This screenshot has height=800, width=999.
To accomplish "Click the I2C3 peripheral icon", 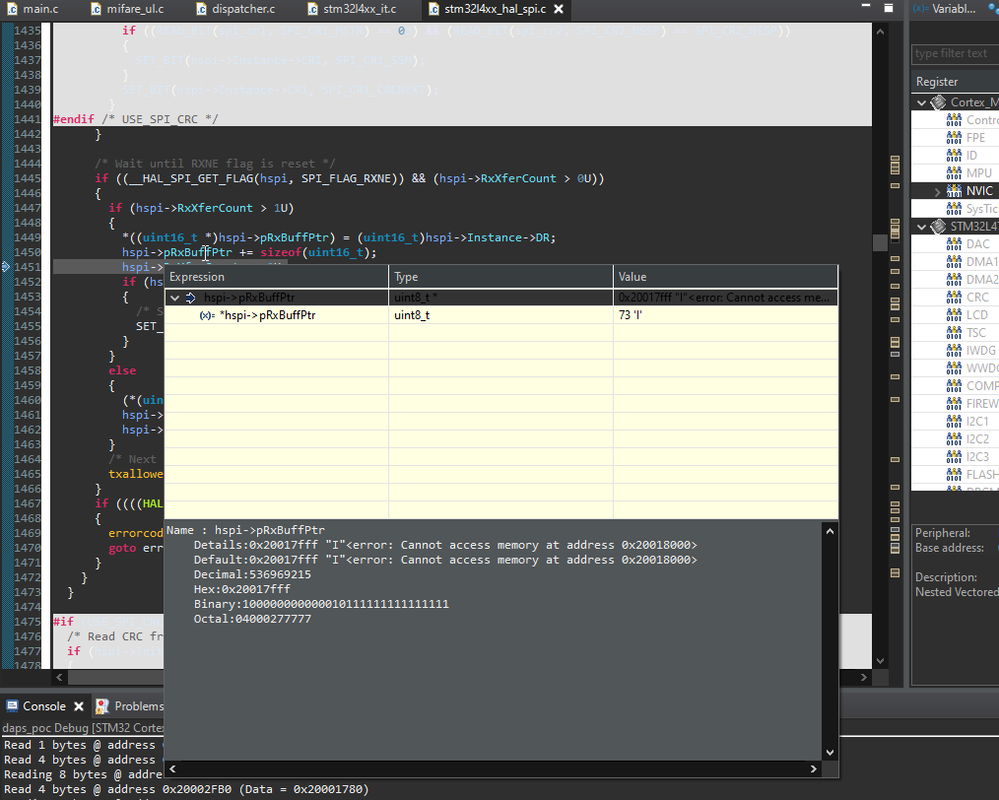I will [954, 457].
